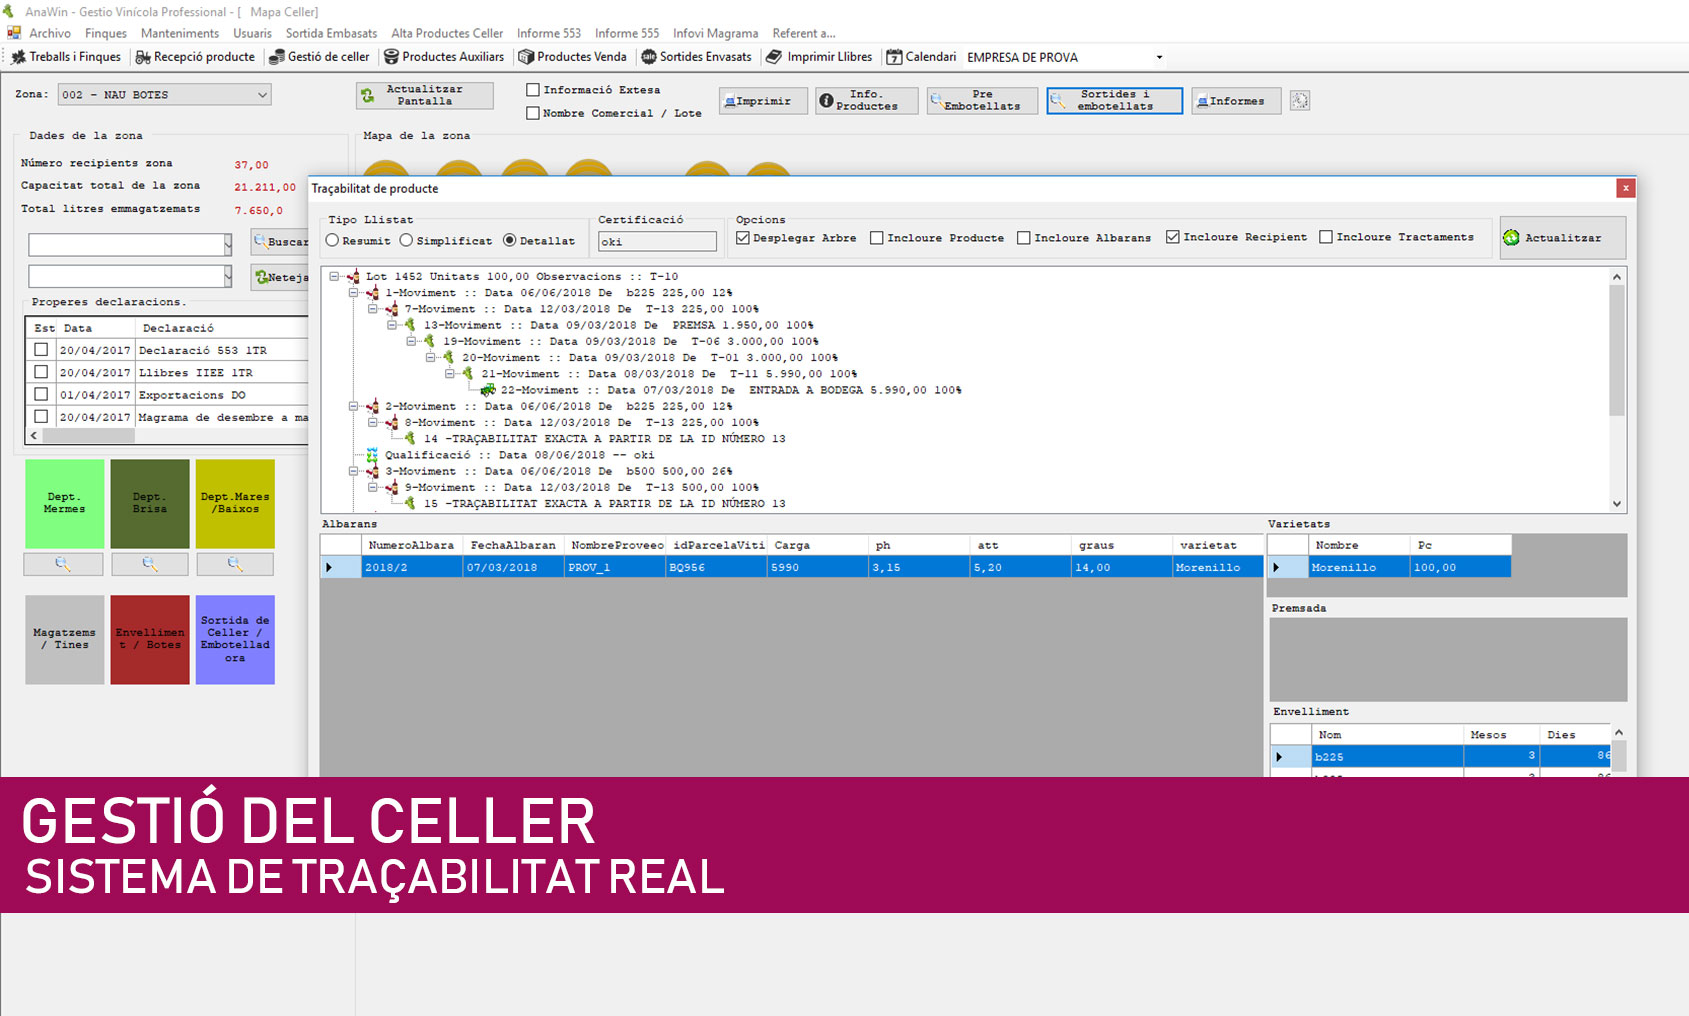Collapse the 7-Moviment tree node

tap(372, 309)
